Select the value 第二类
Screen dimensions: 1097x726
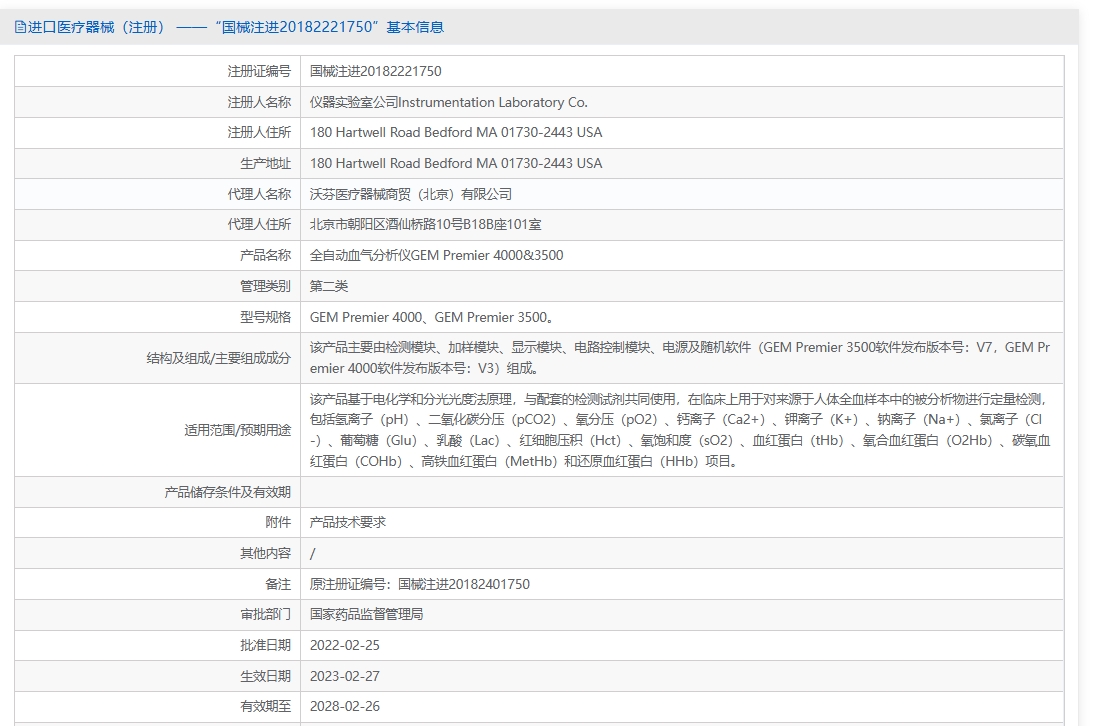(x=329, y=286)
